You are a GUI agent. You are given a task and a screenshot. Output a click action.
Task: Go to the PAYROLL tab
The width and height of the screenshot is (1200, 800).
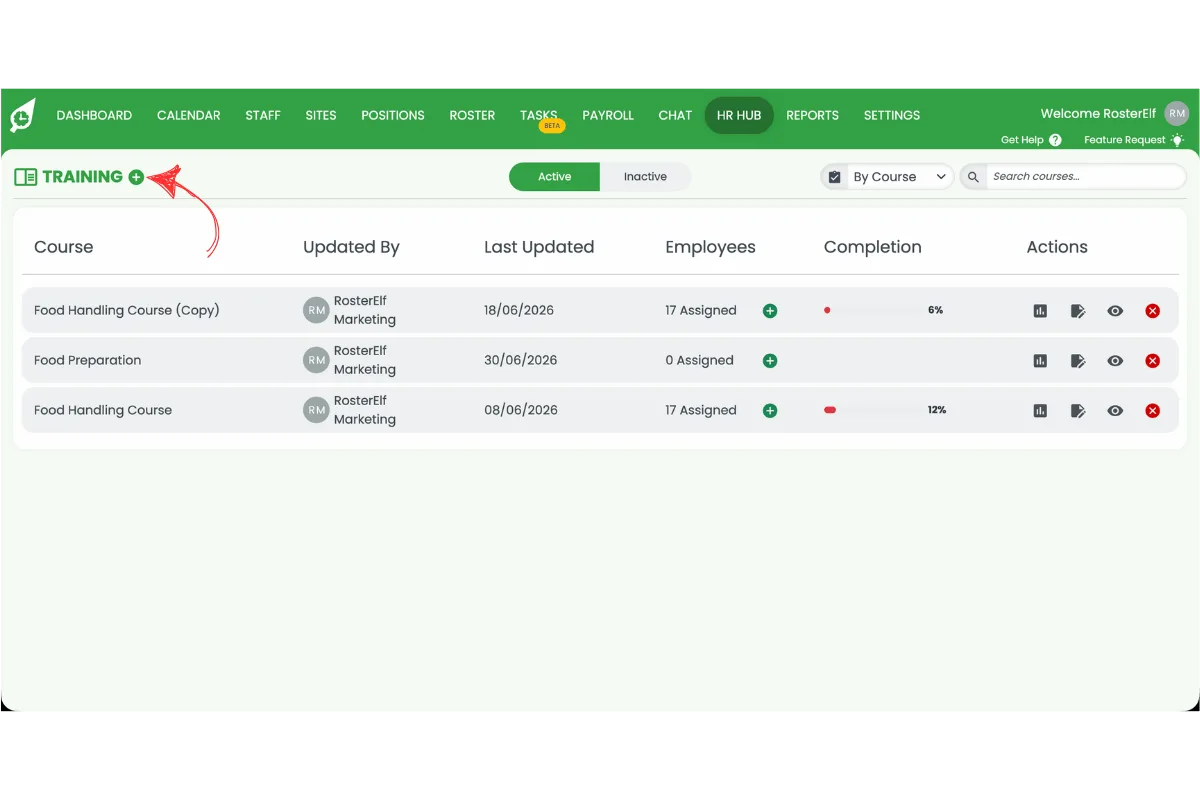point(608,115)
